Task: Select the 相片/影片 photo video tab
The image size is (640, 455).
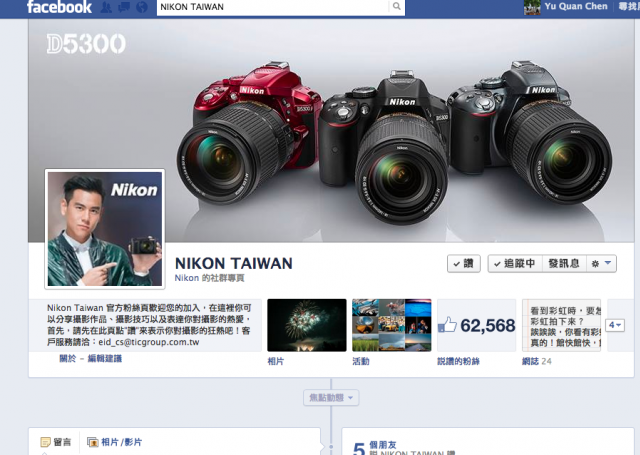Action: pos(115,442)
